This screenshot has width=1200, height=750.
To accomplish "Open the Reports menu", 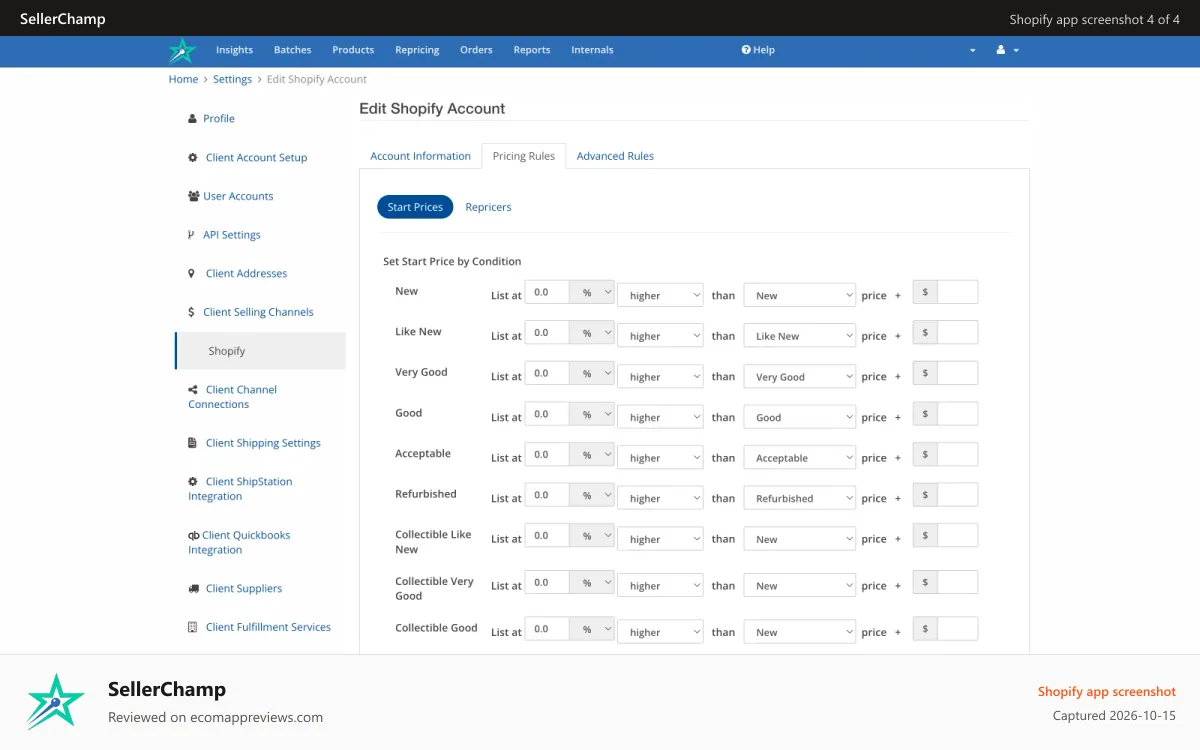I will point(532,50).
